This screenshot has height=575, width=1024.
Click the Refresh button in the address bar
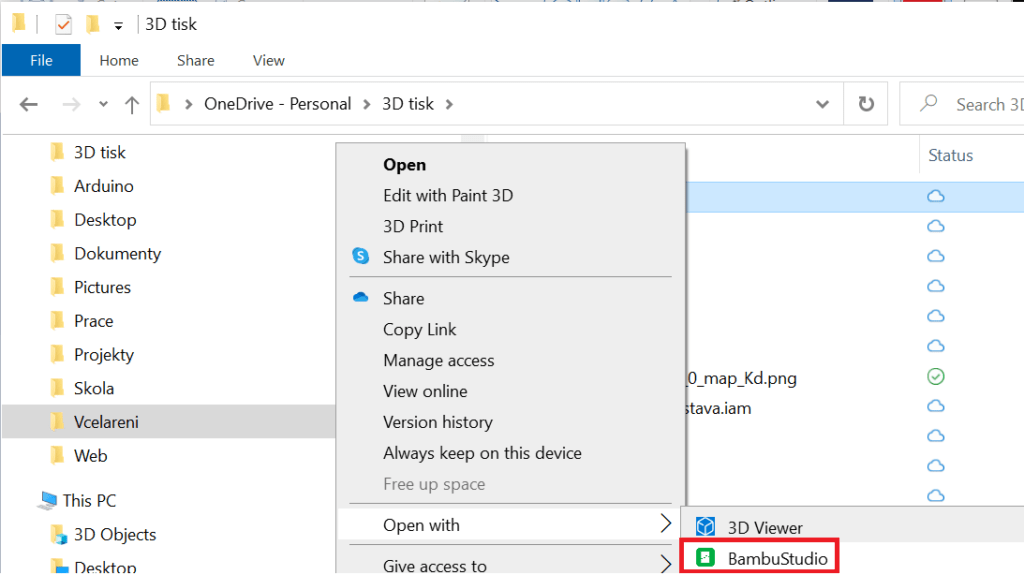tap(866, 104)
